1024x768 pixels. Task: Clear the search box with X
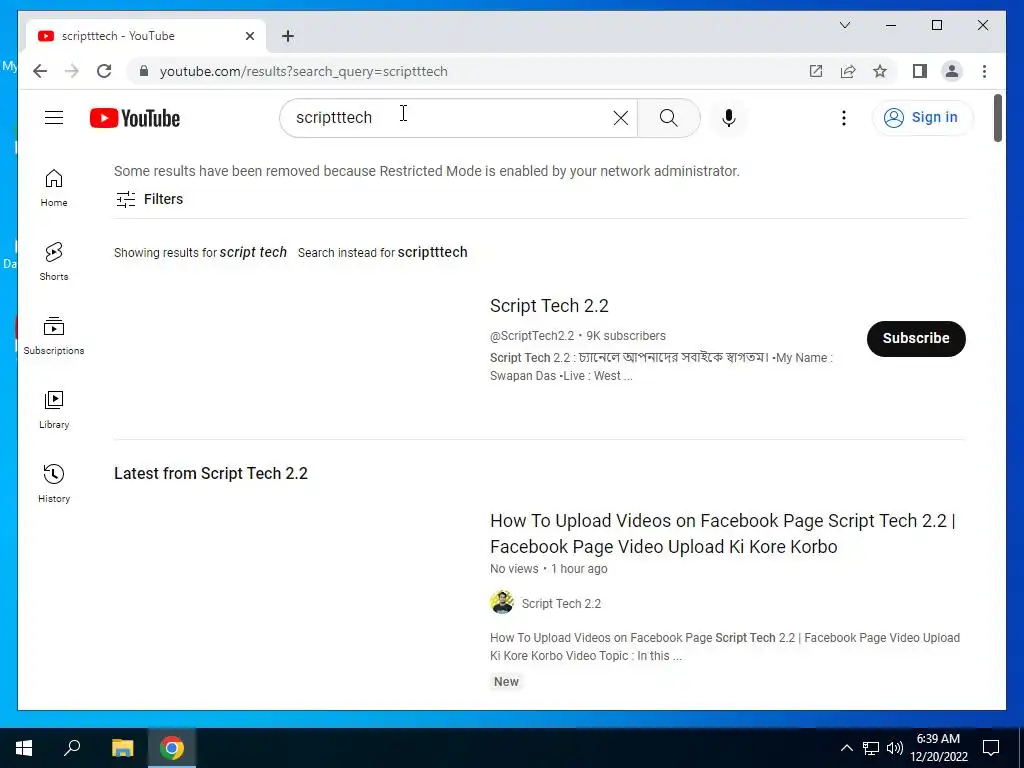coord(620,118)
